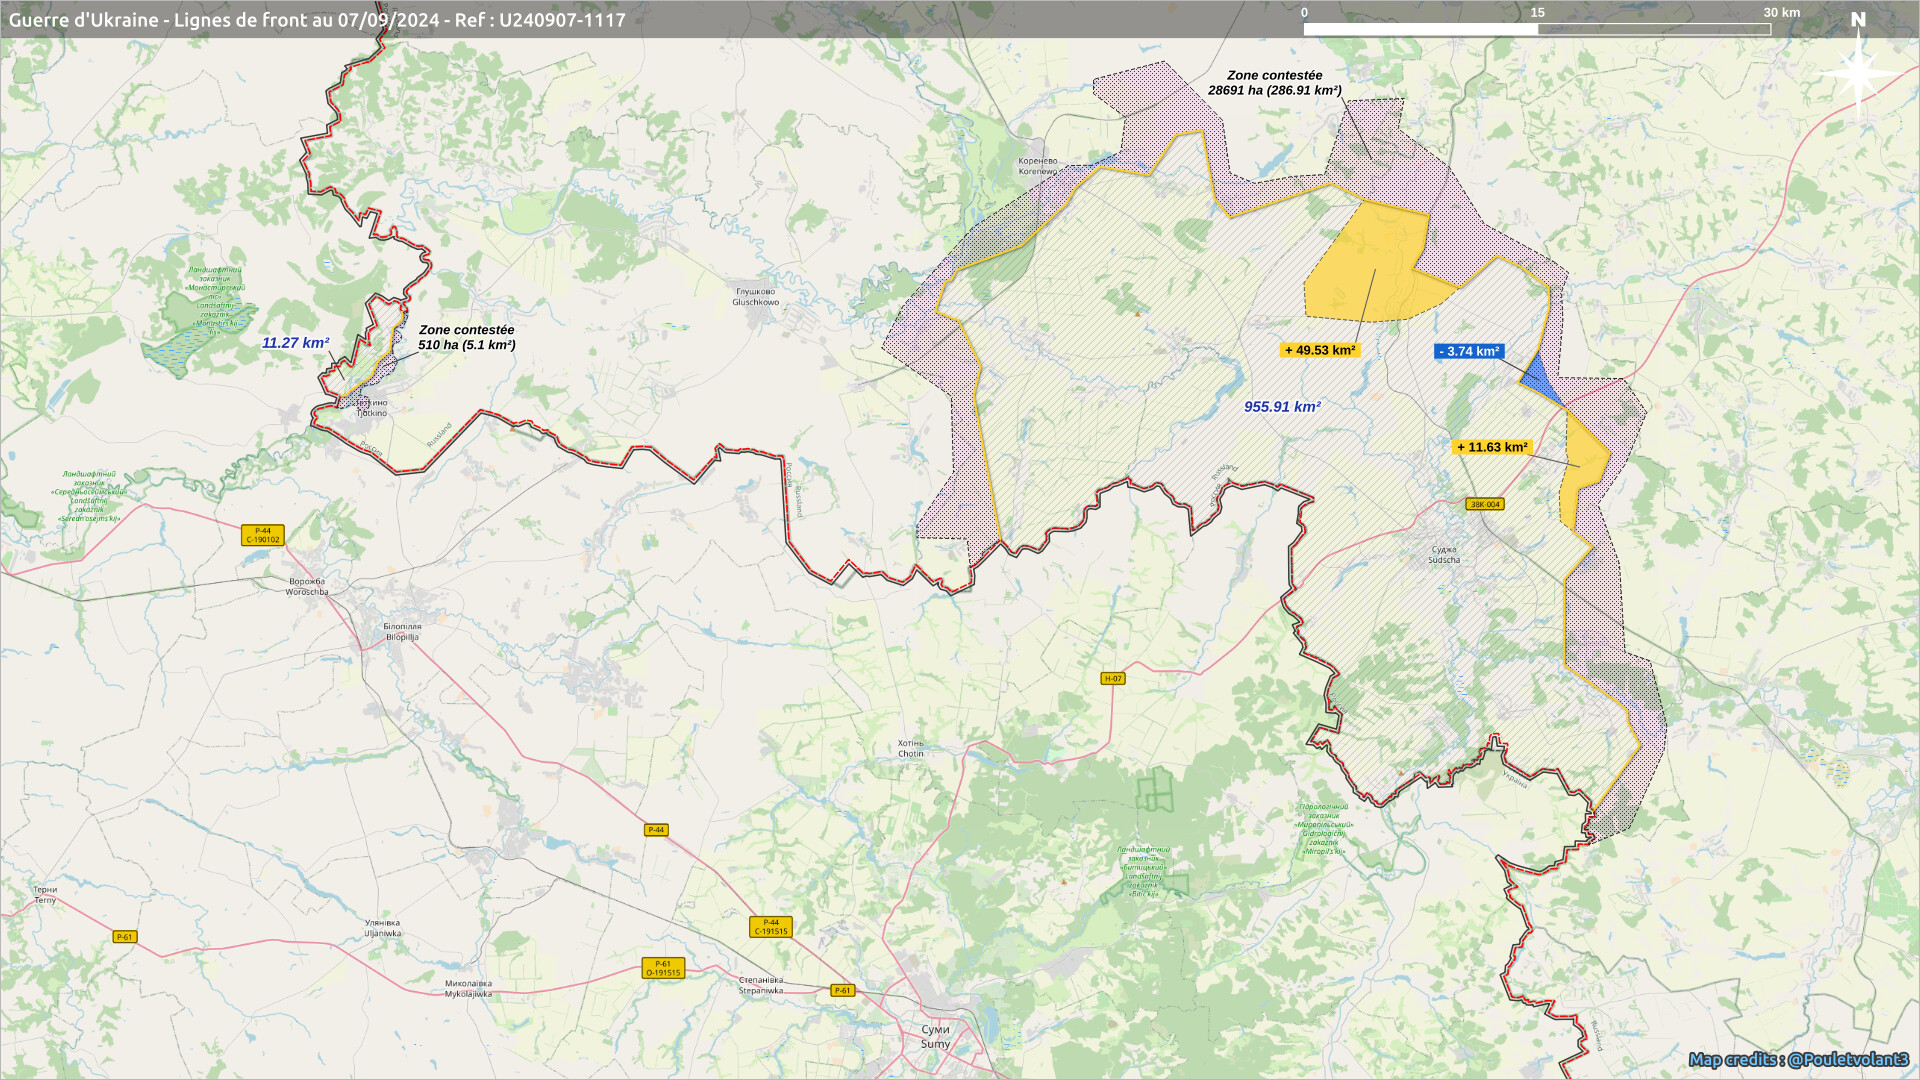Click the - 3.74 km² blue label

coord(1469,351)
